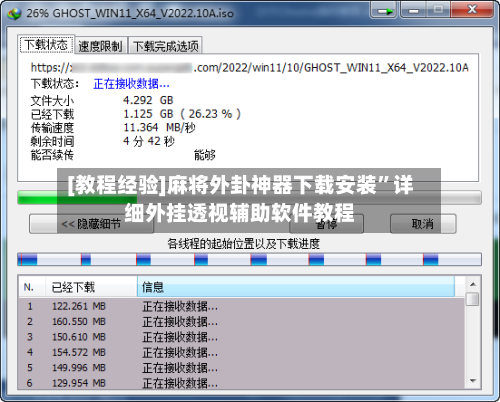This screenshot has height=402, width=500.
Task: Click the green download progress bar
Action: point(249,197)
